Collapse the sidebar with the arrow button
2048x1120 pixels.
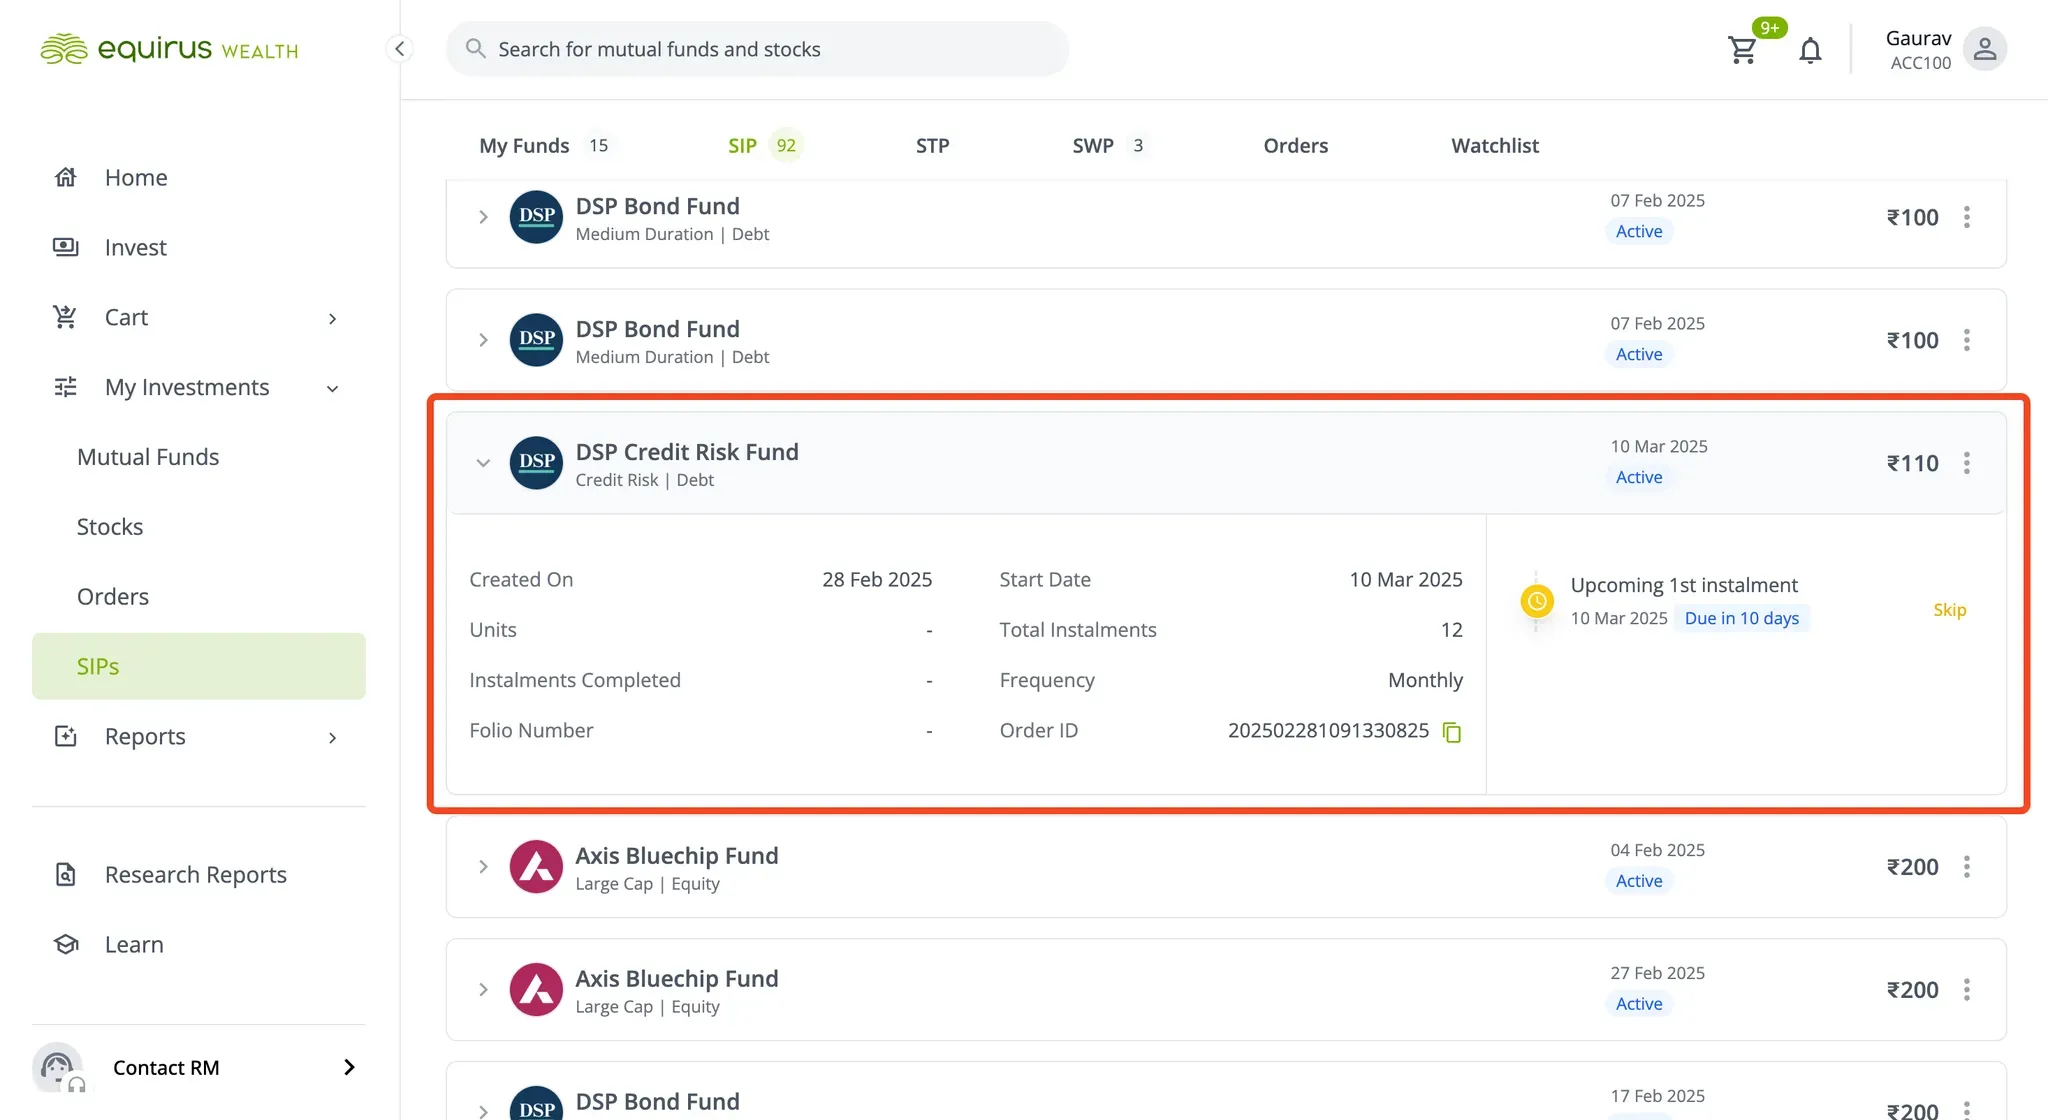pyautogui.click(x=399, y=49)
